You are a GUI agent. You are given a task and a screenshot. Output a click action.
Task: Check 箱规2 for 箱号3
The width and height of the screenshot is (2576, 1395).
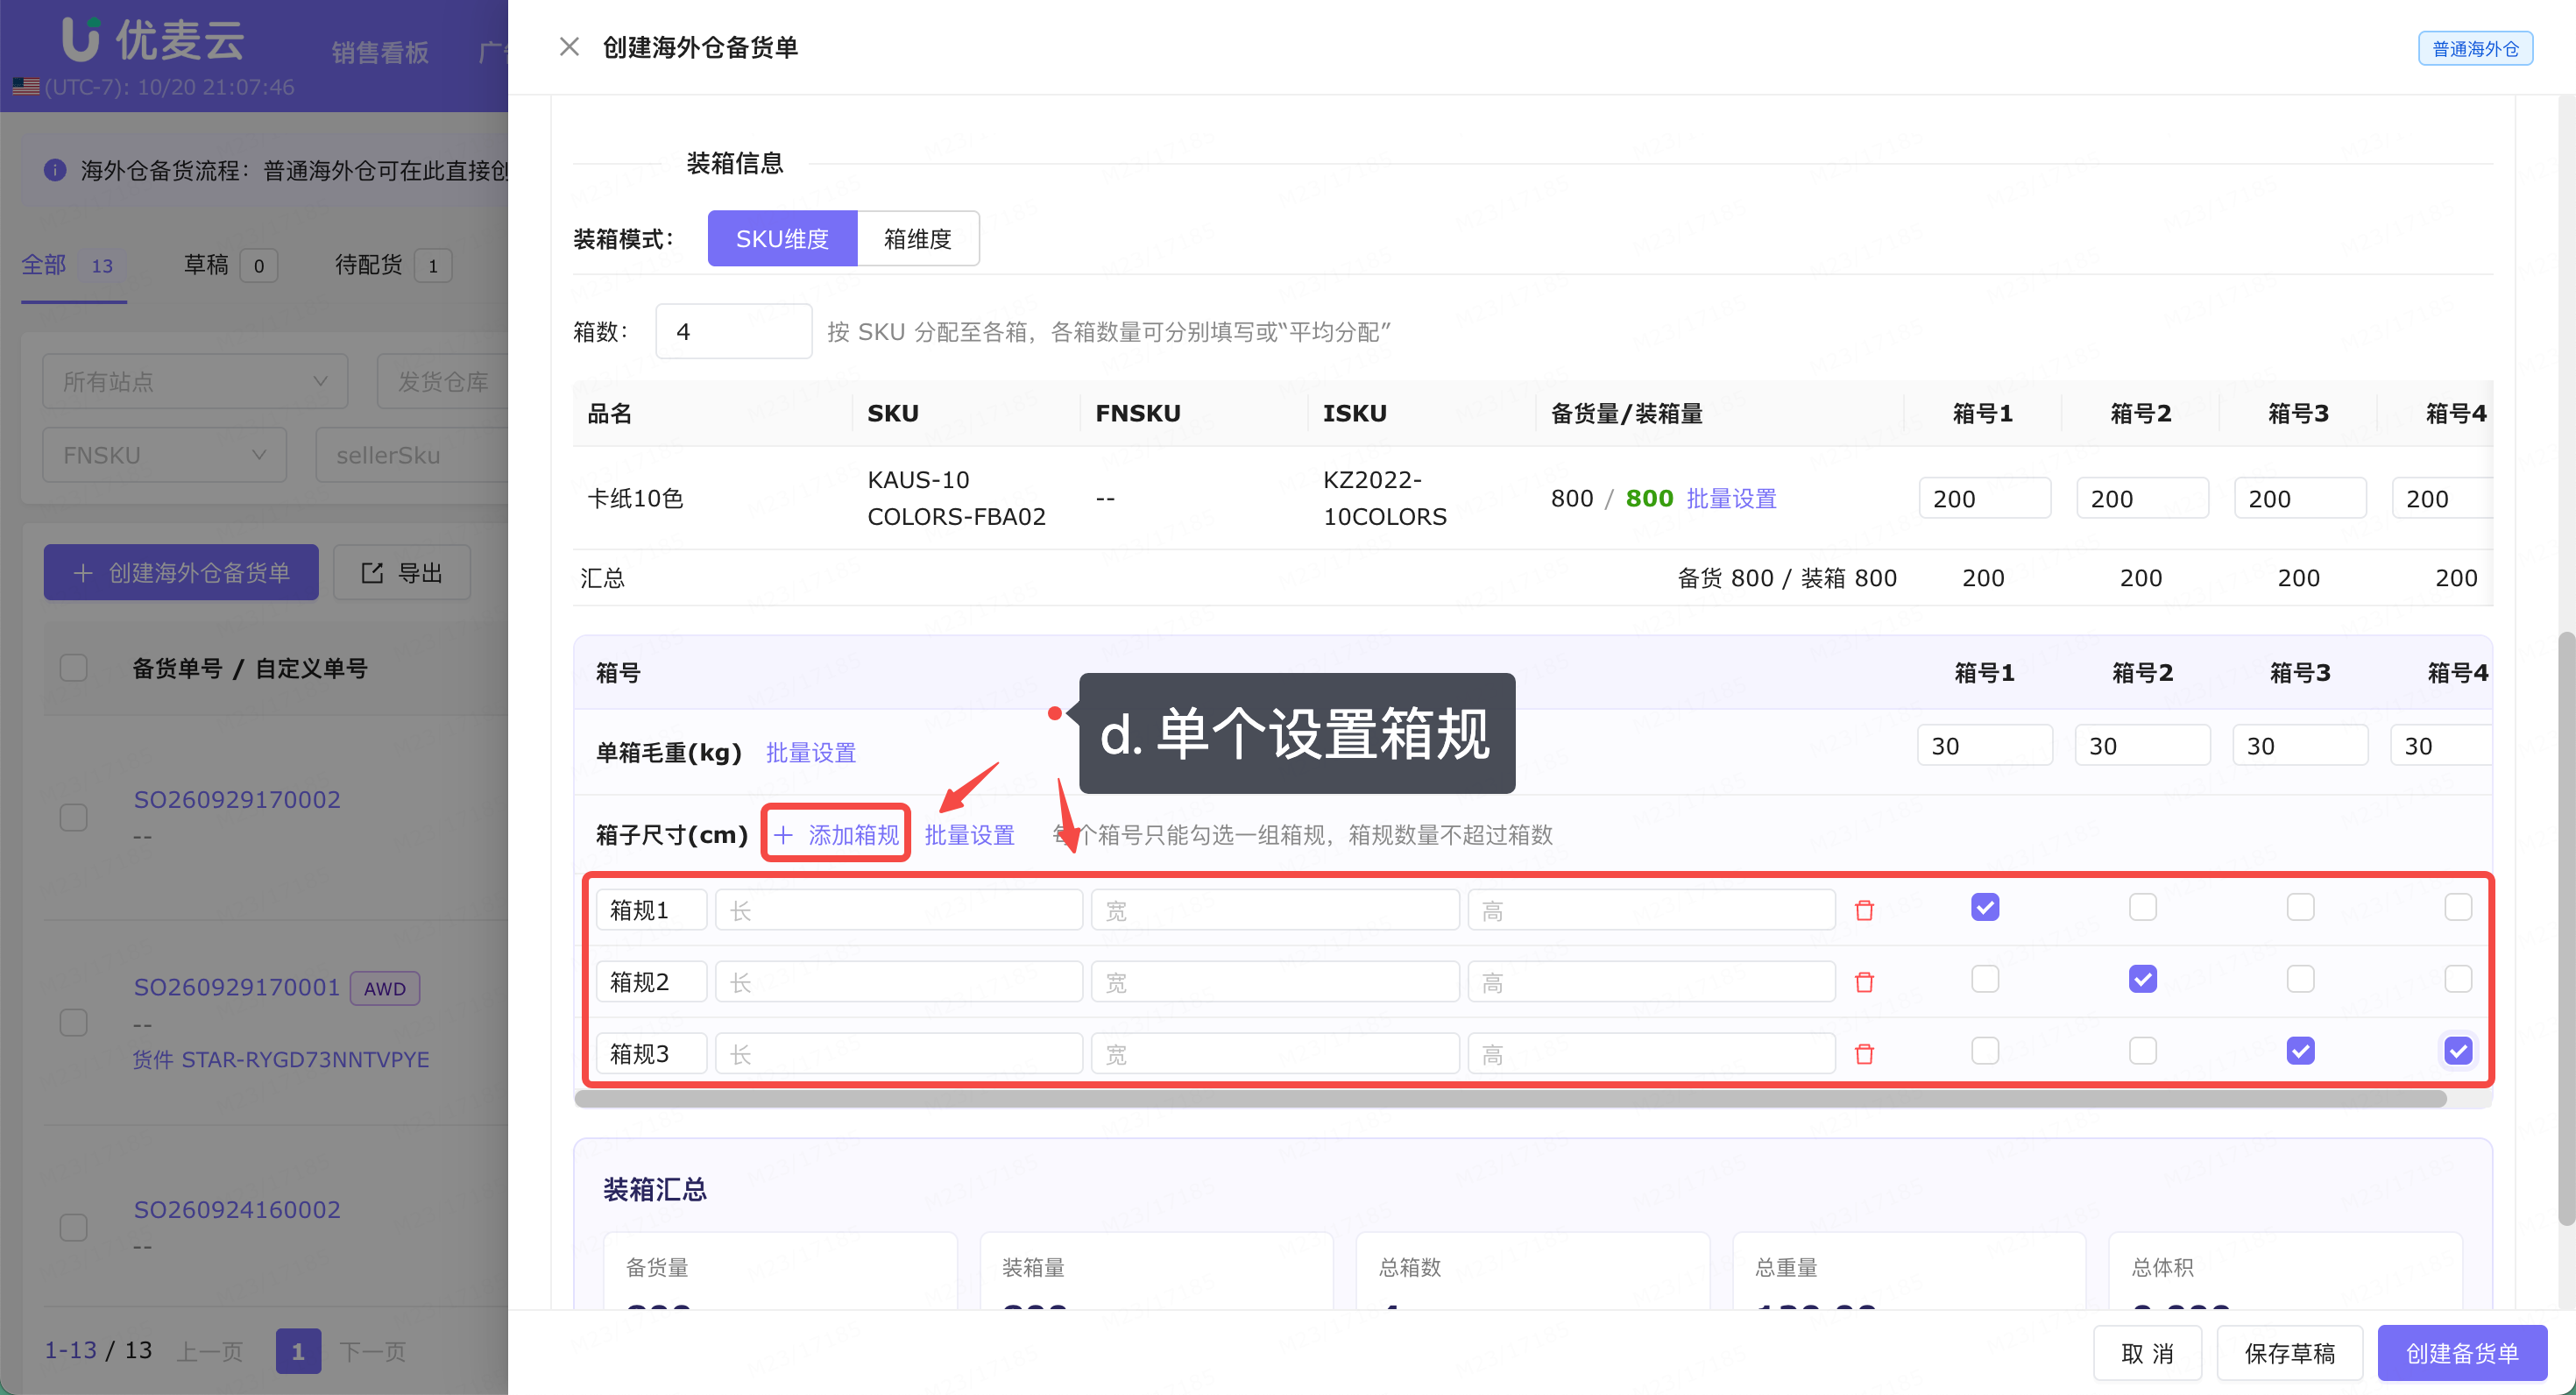pyautogui.click(x=2300, y=979)
